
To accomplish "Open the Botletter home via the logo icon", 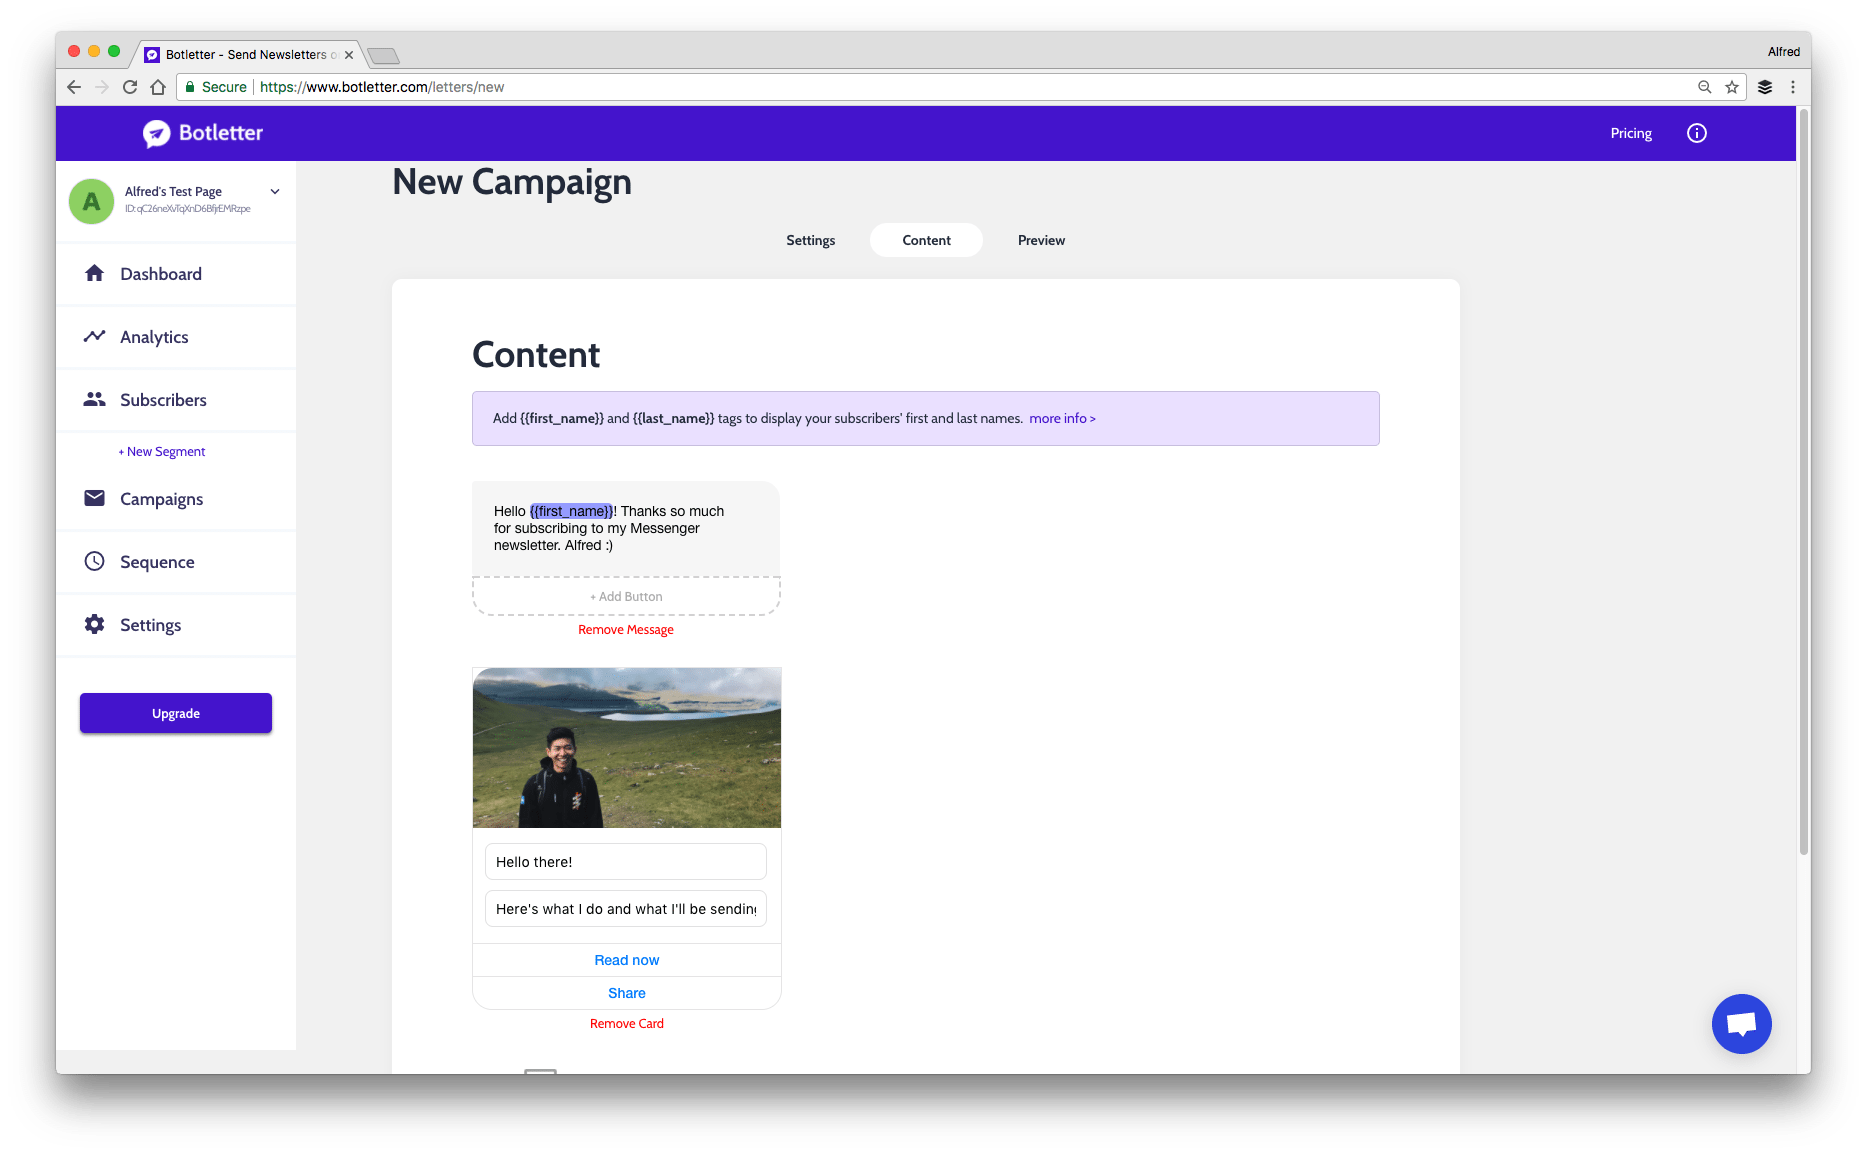I will tap(158, 133).
